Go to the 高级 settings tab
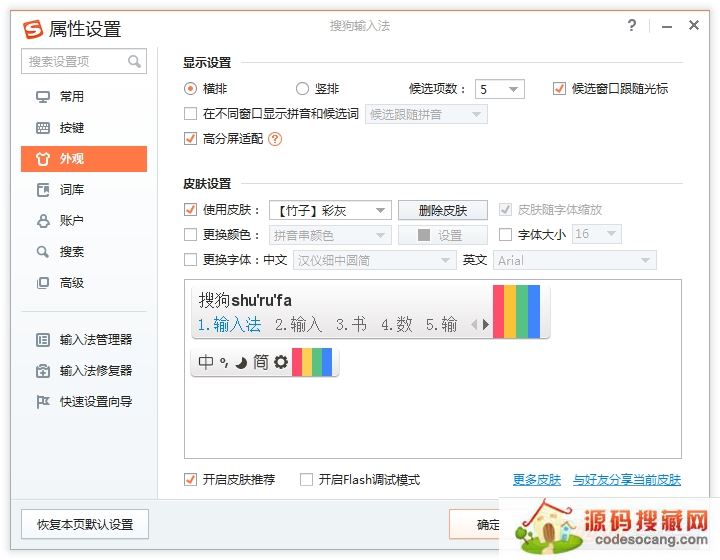720x560 pixels. [x=72, y=283]
